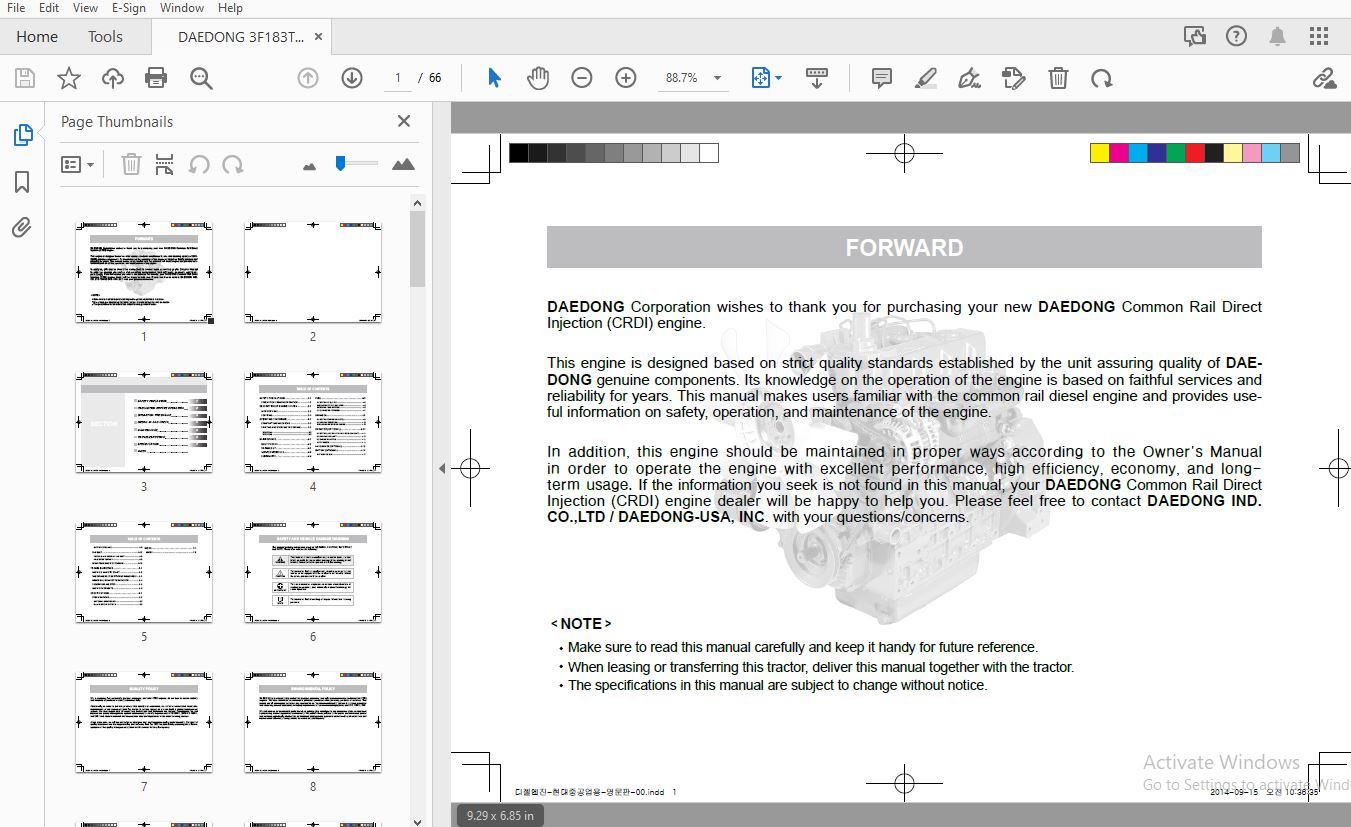The height and width of the screenshot is (827, 1351).
Task: Open thumbnail options dropdown menu
Action: pyautogui.click(x=78, y=164)
